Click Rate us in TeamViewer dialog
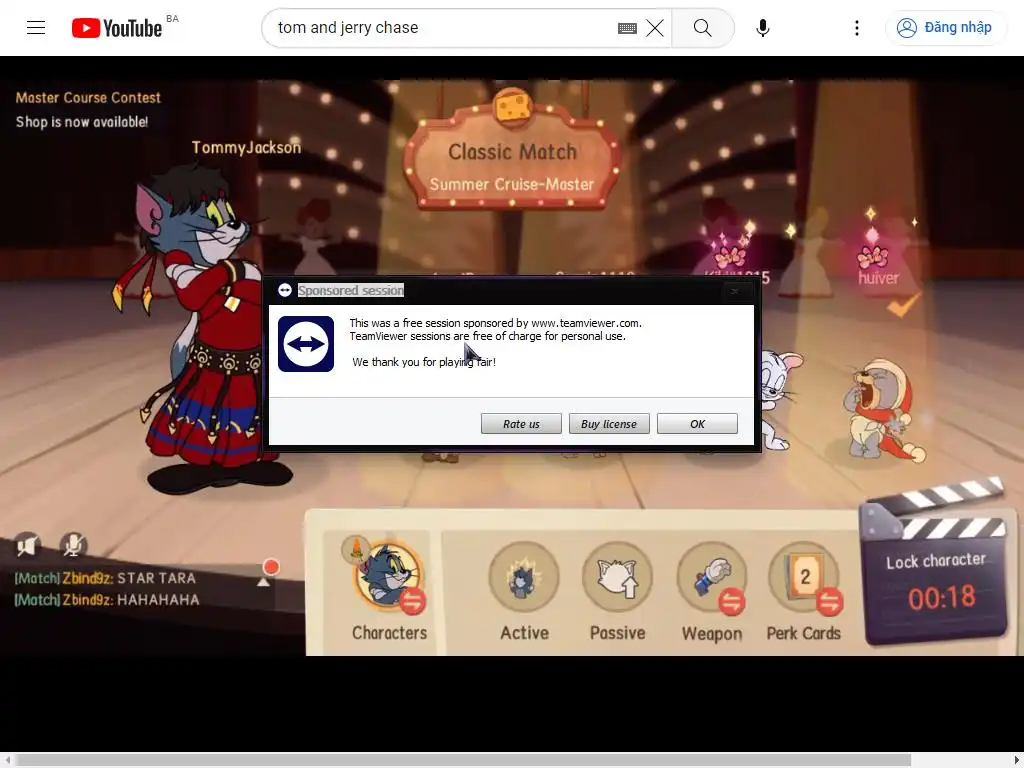This screenshot has width=1024, height=768. click(521, 424)
